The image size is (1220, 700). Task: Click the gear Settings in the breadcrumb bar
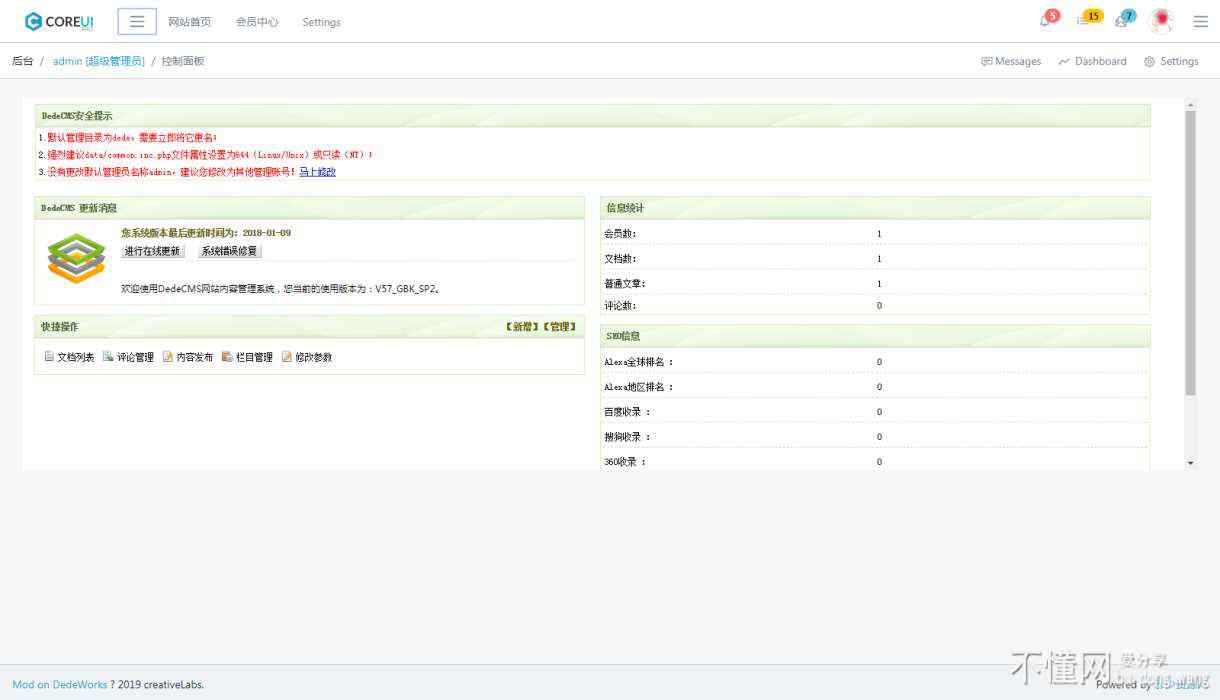pyautogui.click(x=1171, y=61)
